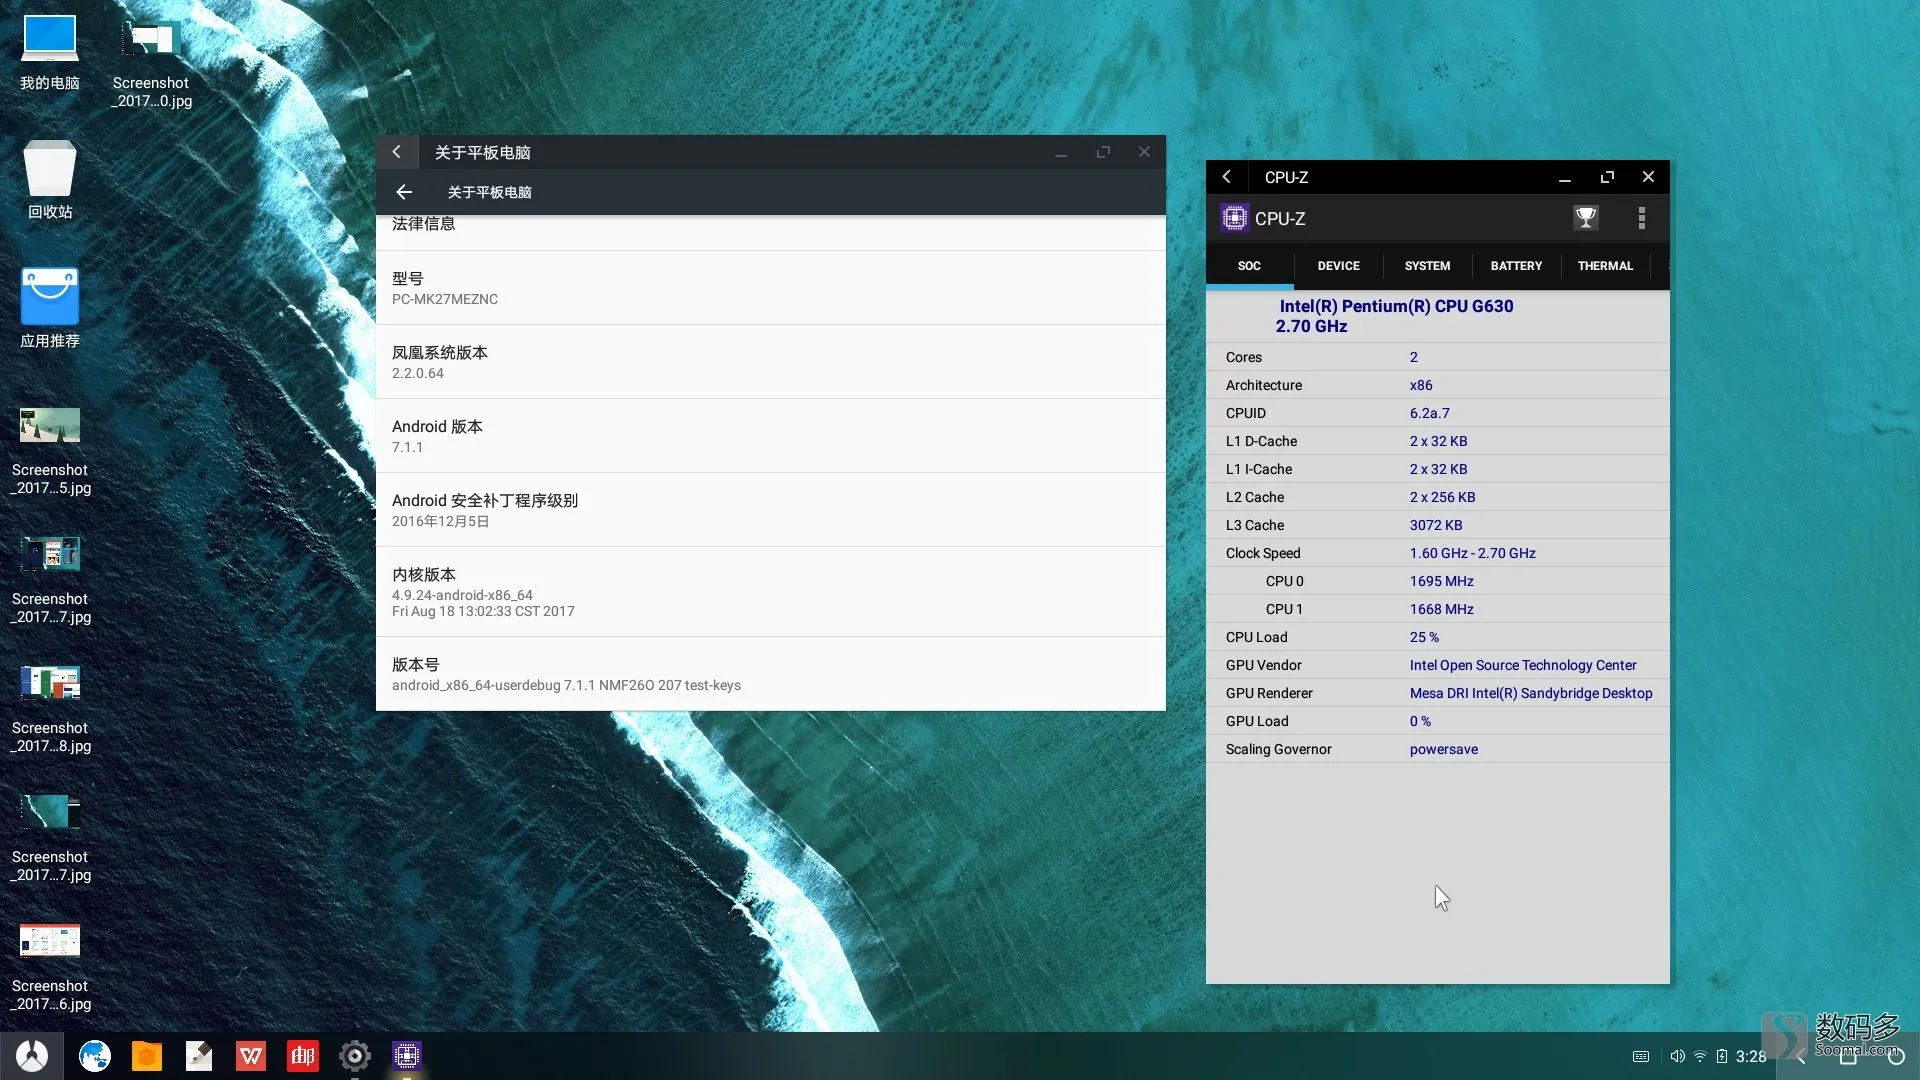The height and width of the screenshot is (1080, 1920).
Task: Open the red mail app in taskbar
Action: (303, 1056)
